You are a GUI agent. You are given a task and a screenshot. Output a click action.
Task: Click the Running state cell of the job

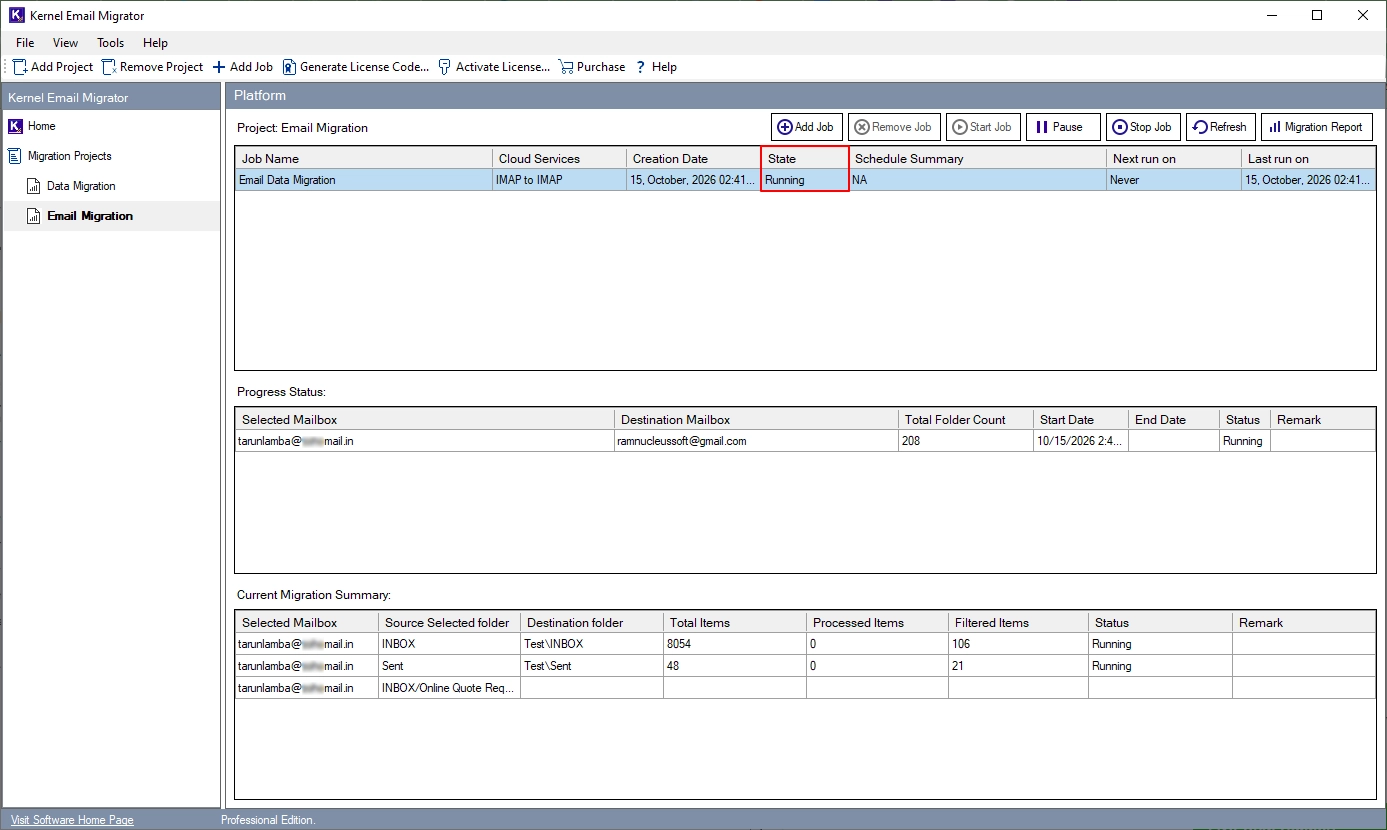pos(805,180)
